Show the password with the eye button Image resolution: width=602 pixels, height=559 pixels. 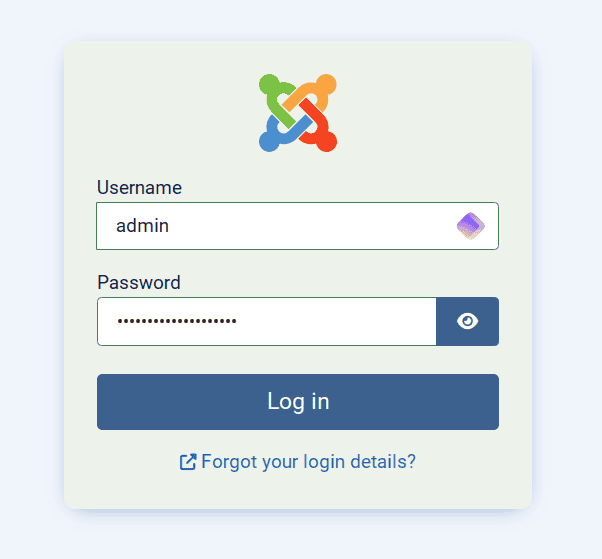(x=467, y=321)
